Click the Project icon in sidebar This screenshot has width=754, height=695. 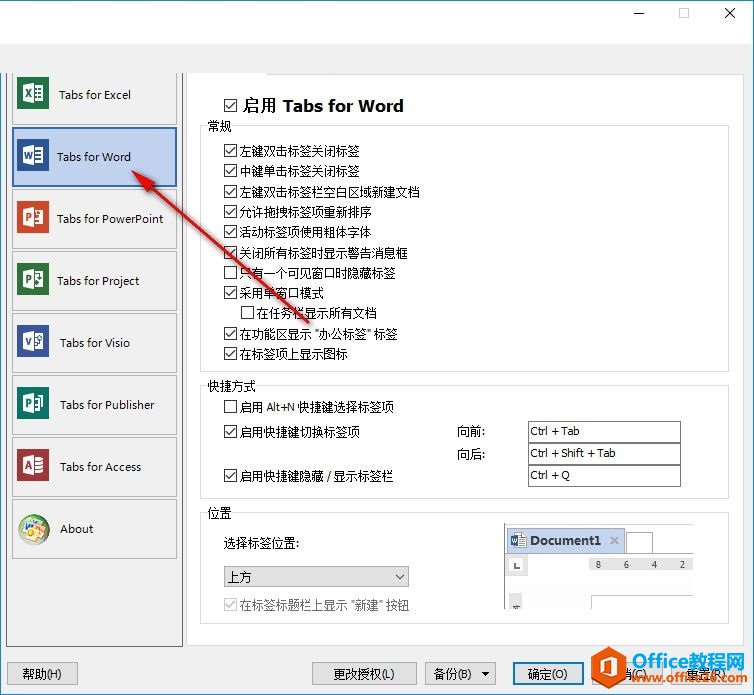33,279
